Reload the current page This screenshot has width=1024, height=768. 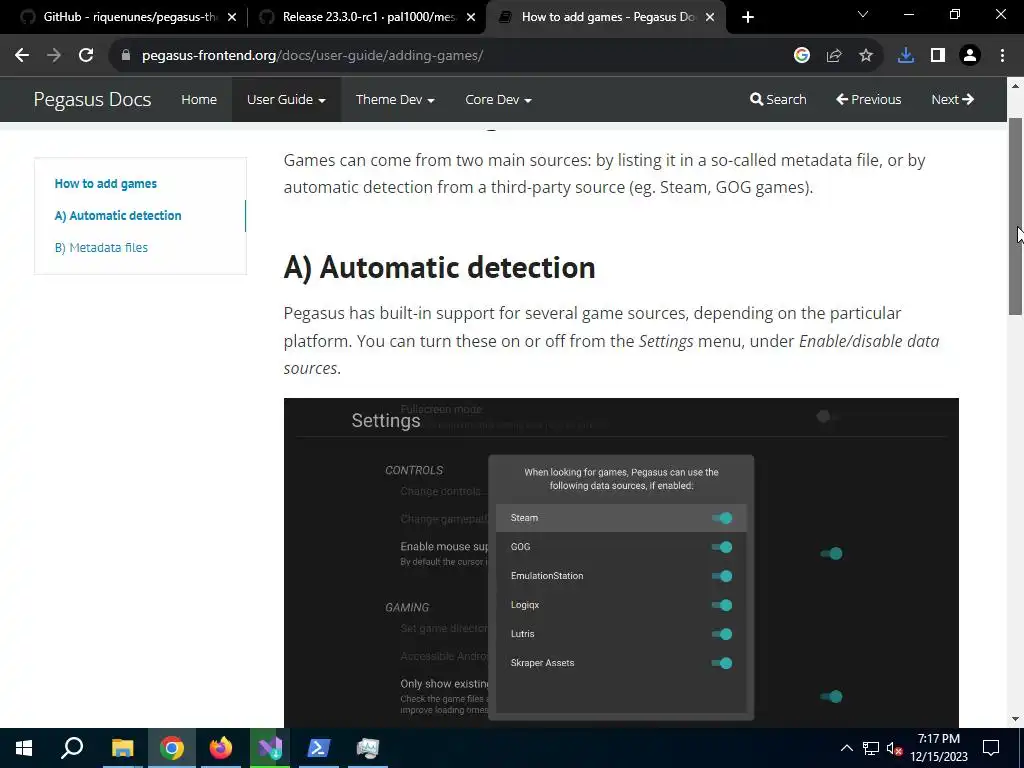point(86,56)
